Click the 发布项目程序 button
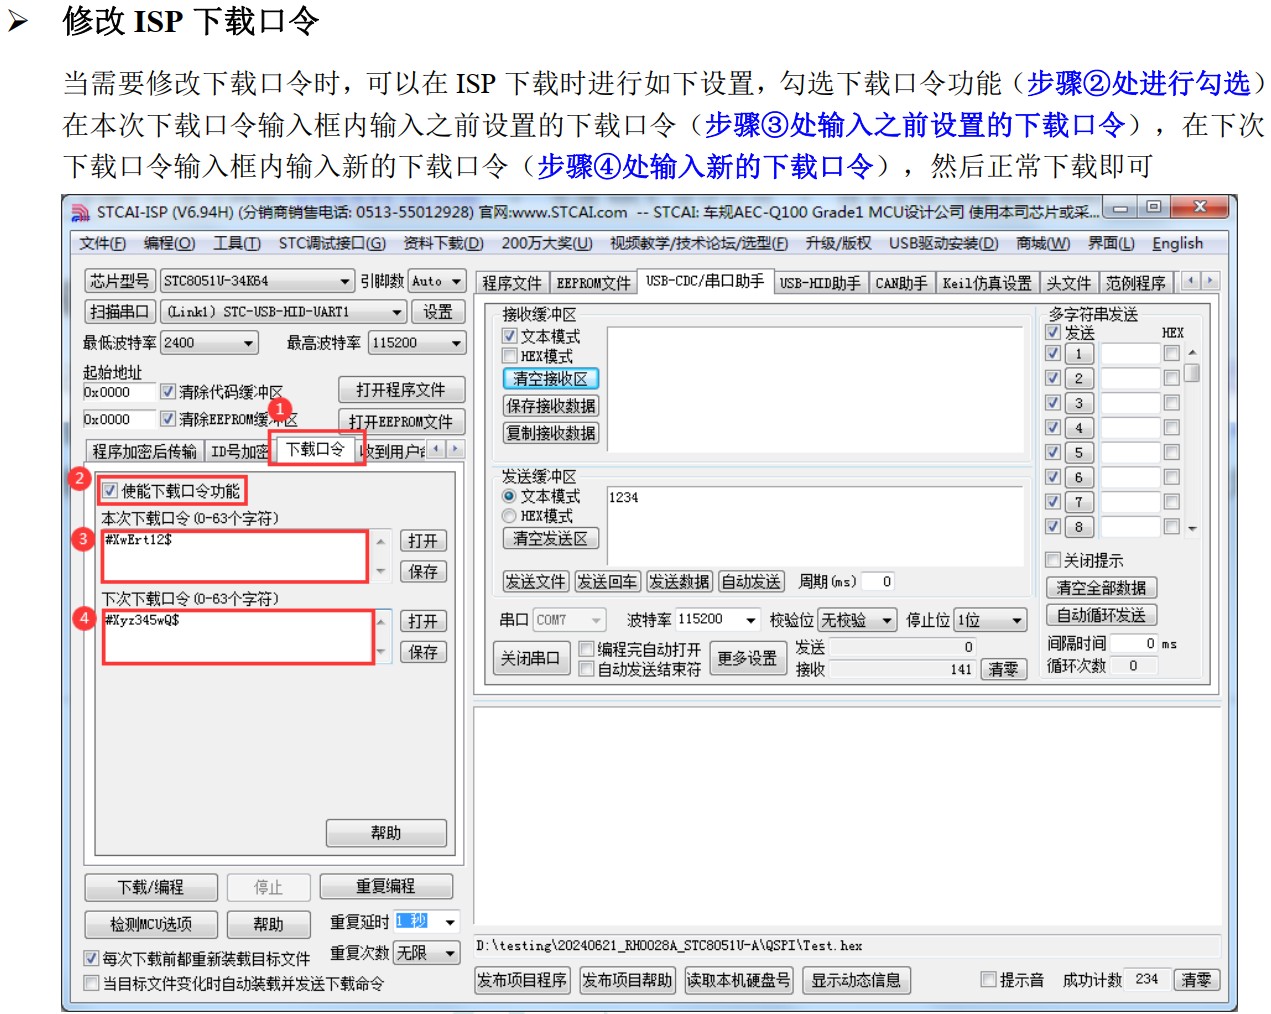This screenshot has height=1014, width=1271. pyautogui.click(x=522, y=980)
